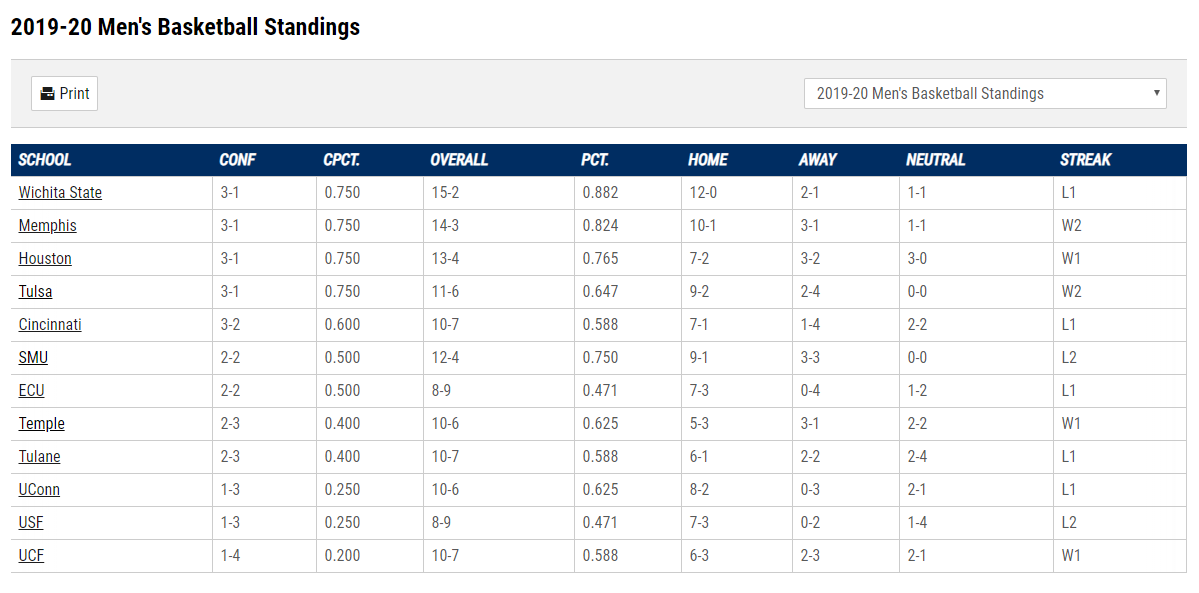Image resolution: width=1199 pixels, height=593 pixels.
Task: Select the UConn team link
Action: (x=39, y=490)
